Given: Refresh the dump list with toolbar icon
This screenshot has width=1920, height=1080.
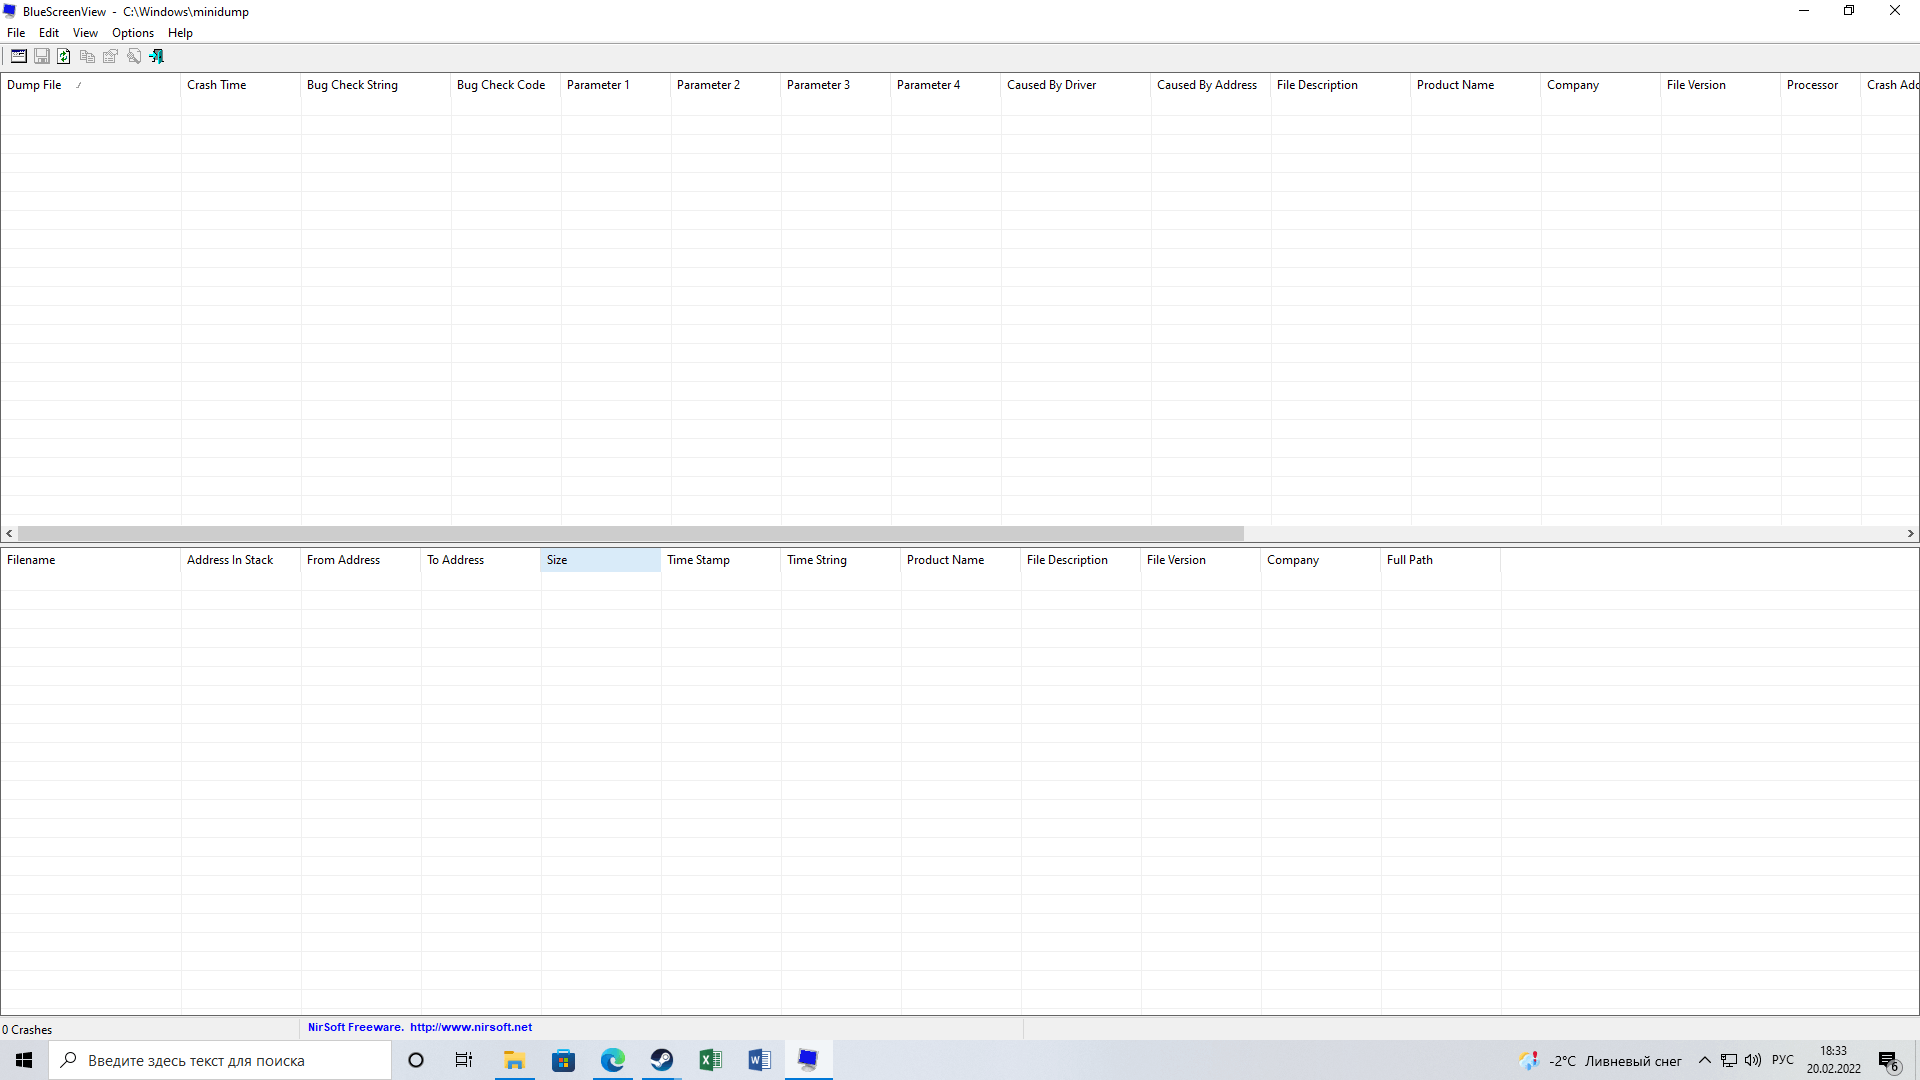Looking at the screenshot, I should pyautogui.click(x=64, y=56).
